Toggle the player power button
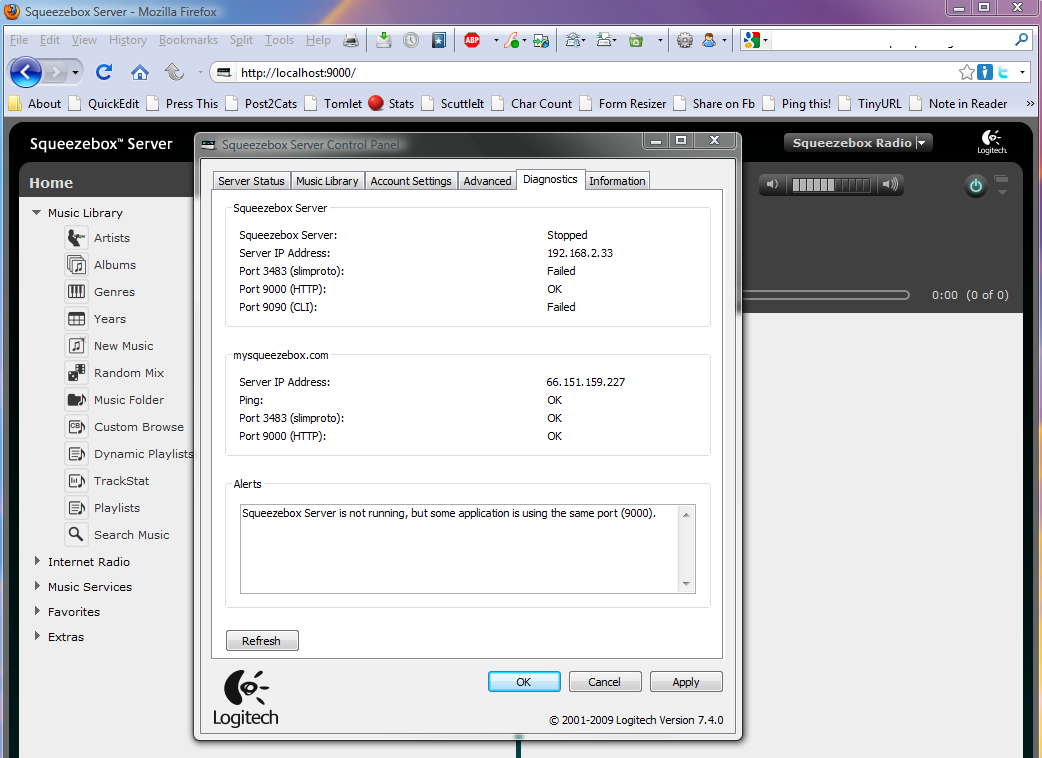Viewport: 1042px width, 758px height. pyautogui.click(x=975, y=186)
